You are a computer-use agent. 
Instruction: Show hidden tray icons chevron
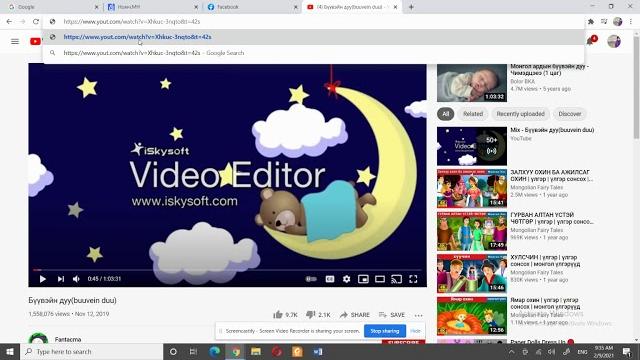click(x=511, y=351)
